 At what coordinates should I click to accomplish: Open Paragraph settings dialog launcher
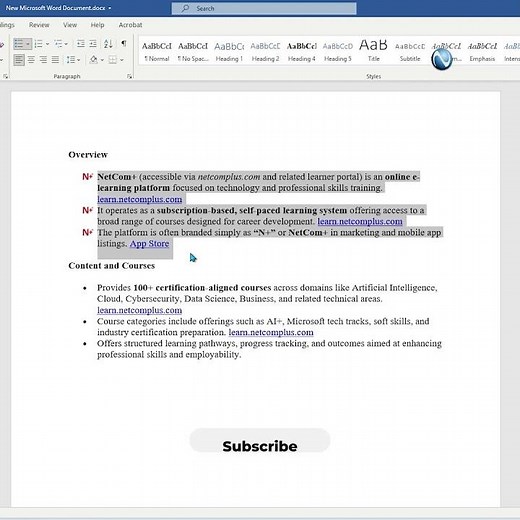pos(129,76)
